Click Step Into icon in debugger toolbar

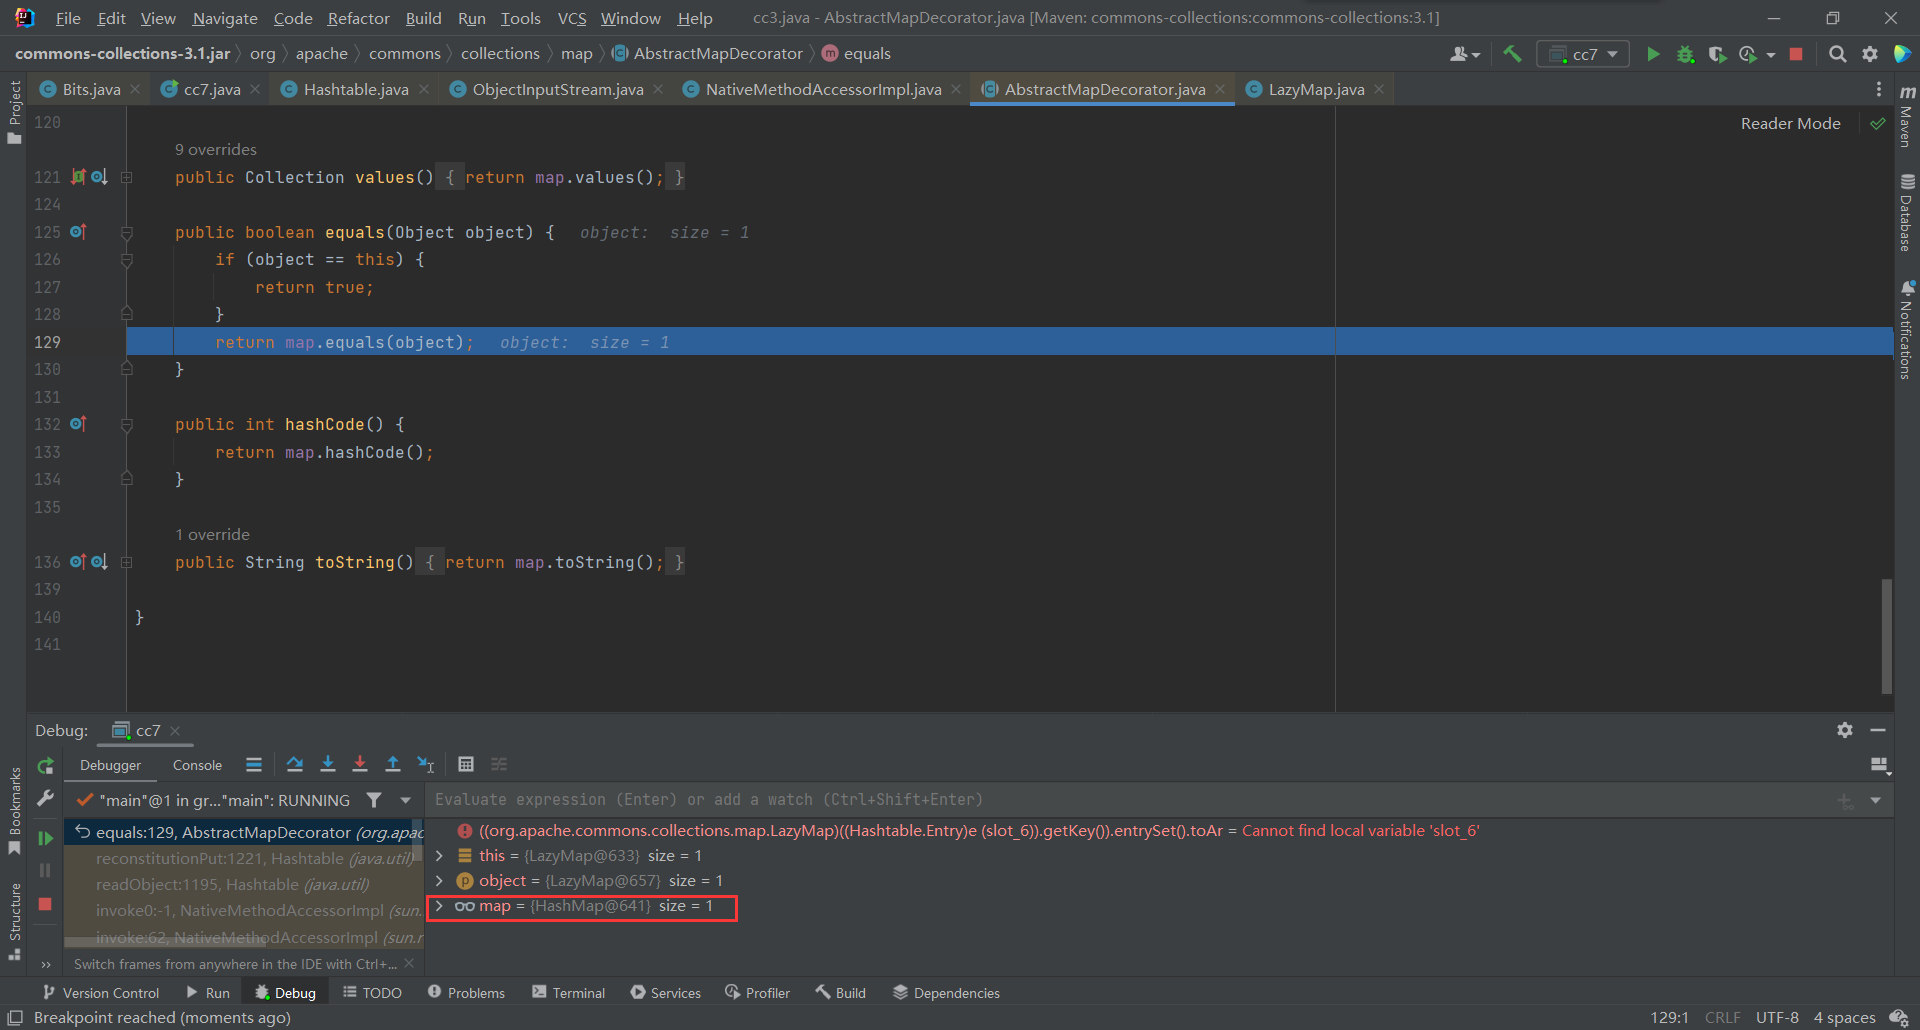[327, 765]
